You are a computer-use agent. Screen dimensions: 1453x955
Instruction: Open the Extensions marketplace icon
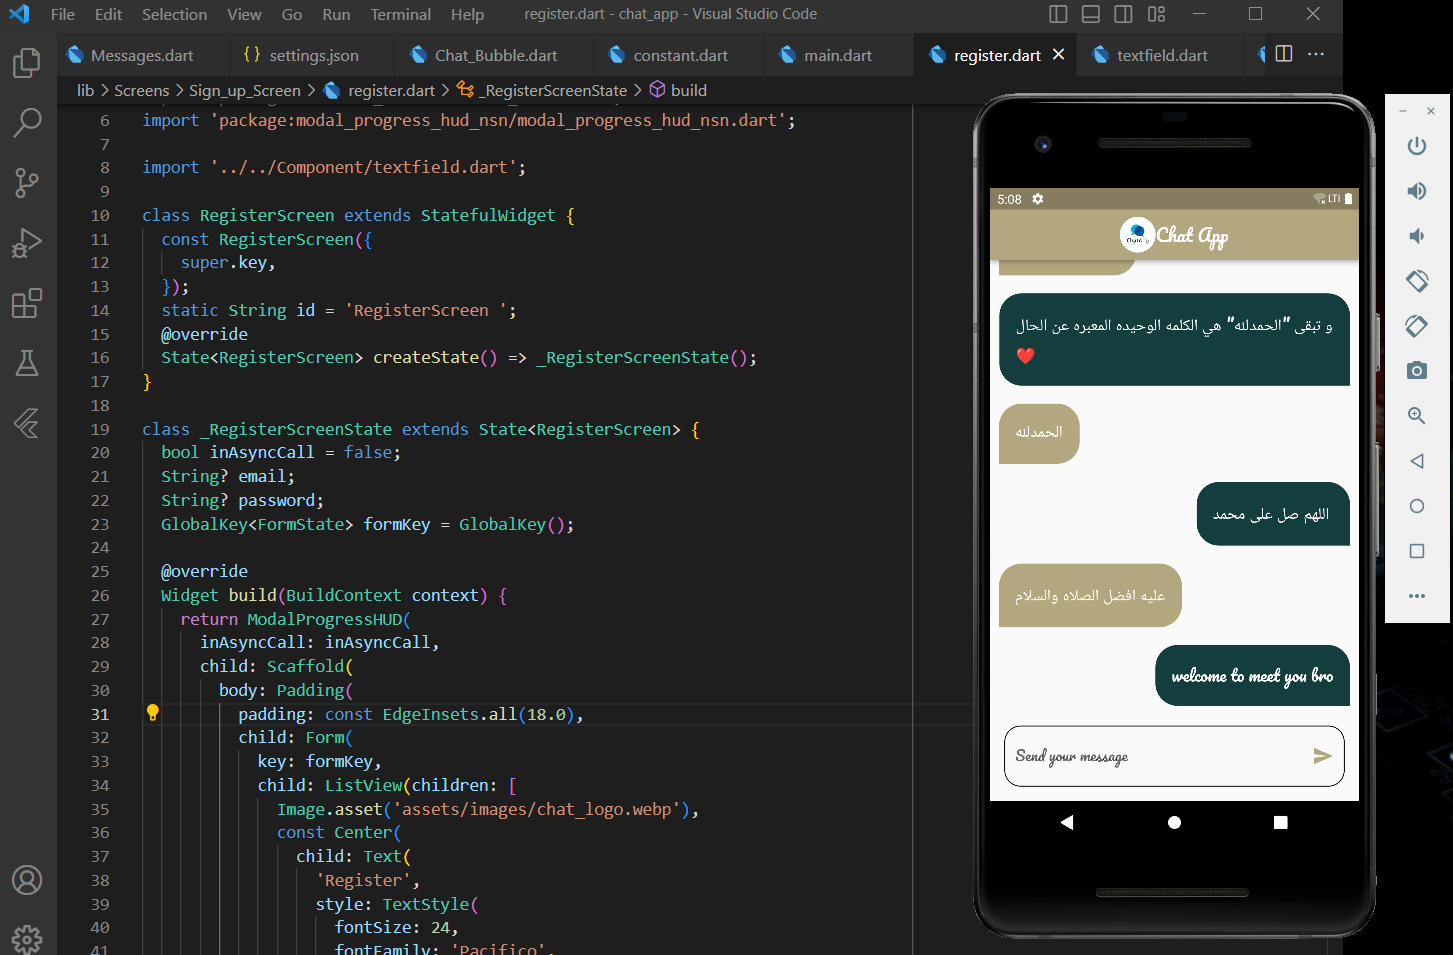29,303
